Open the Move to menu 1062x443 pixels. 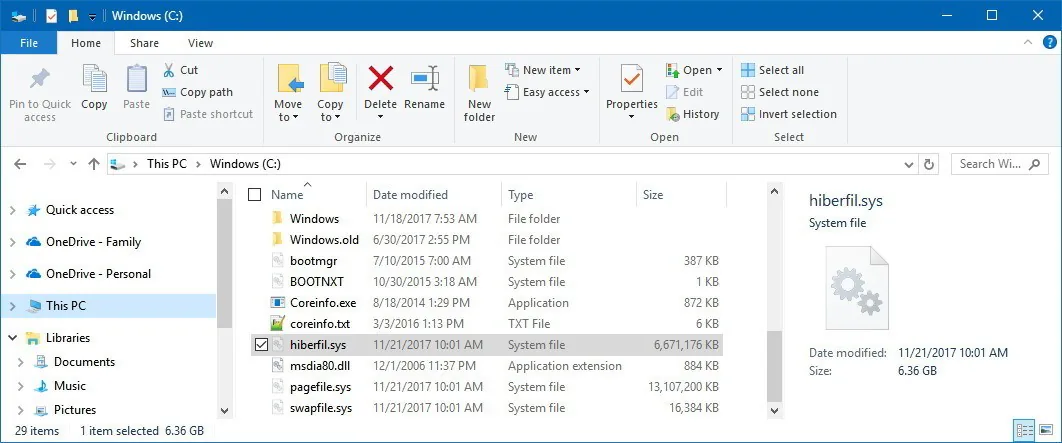pos(289,93)
